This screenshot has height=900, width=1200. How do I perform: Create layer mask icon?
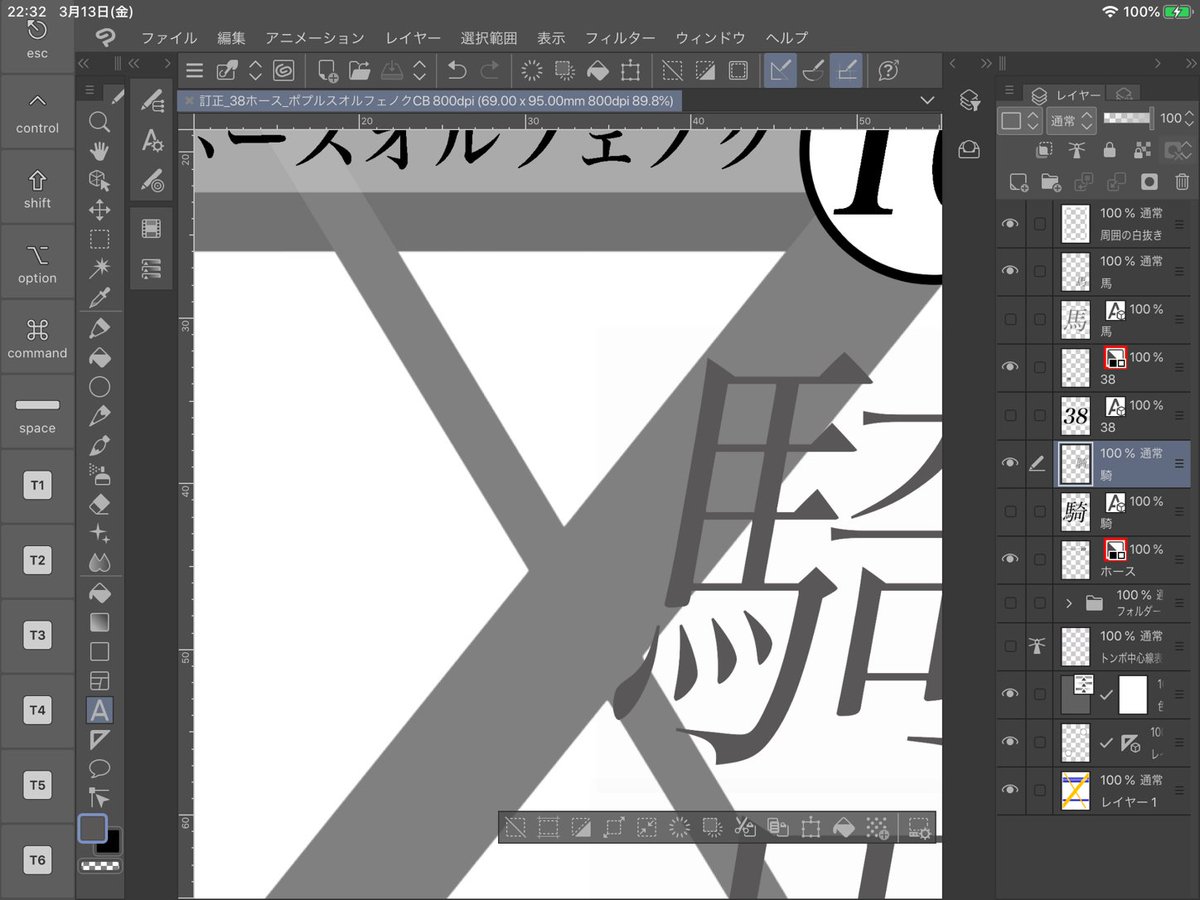coord(1149,182)
